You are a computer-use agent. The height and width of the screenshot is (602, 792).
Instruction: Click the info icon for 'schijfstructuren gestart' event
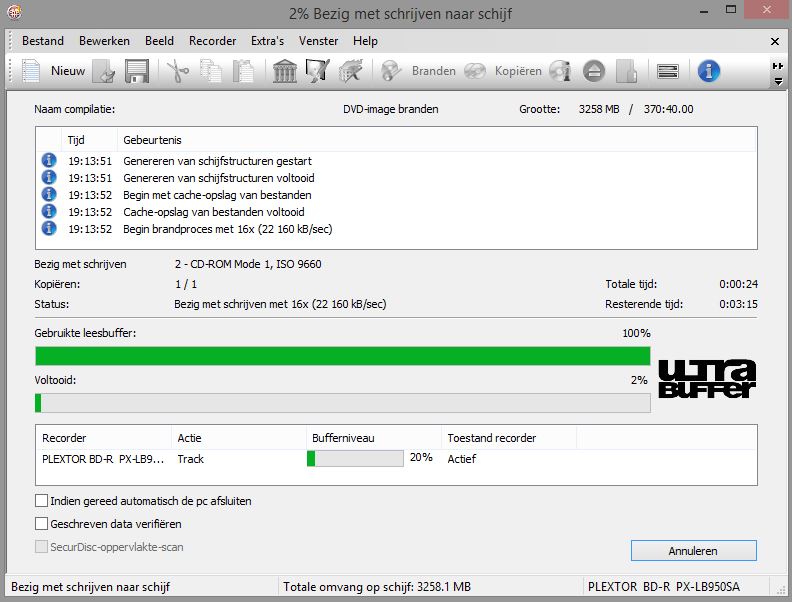(48, 160)
